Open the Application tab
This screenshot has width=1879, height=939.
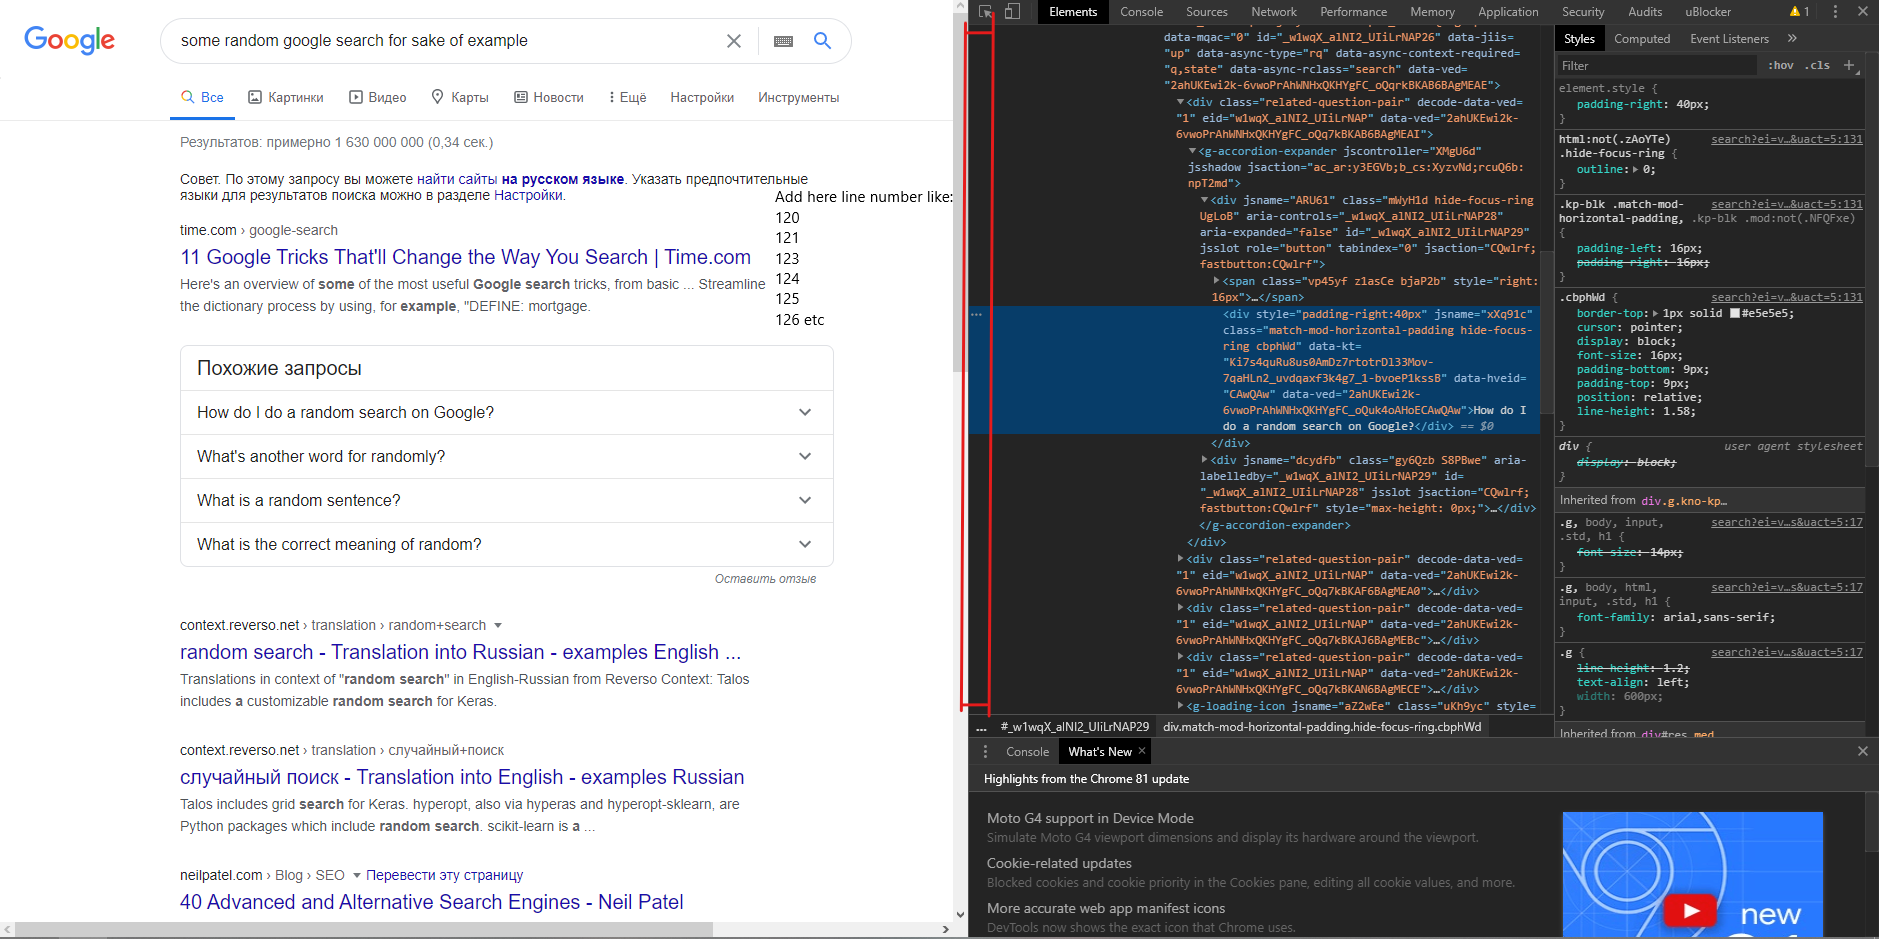1508,12
